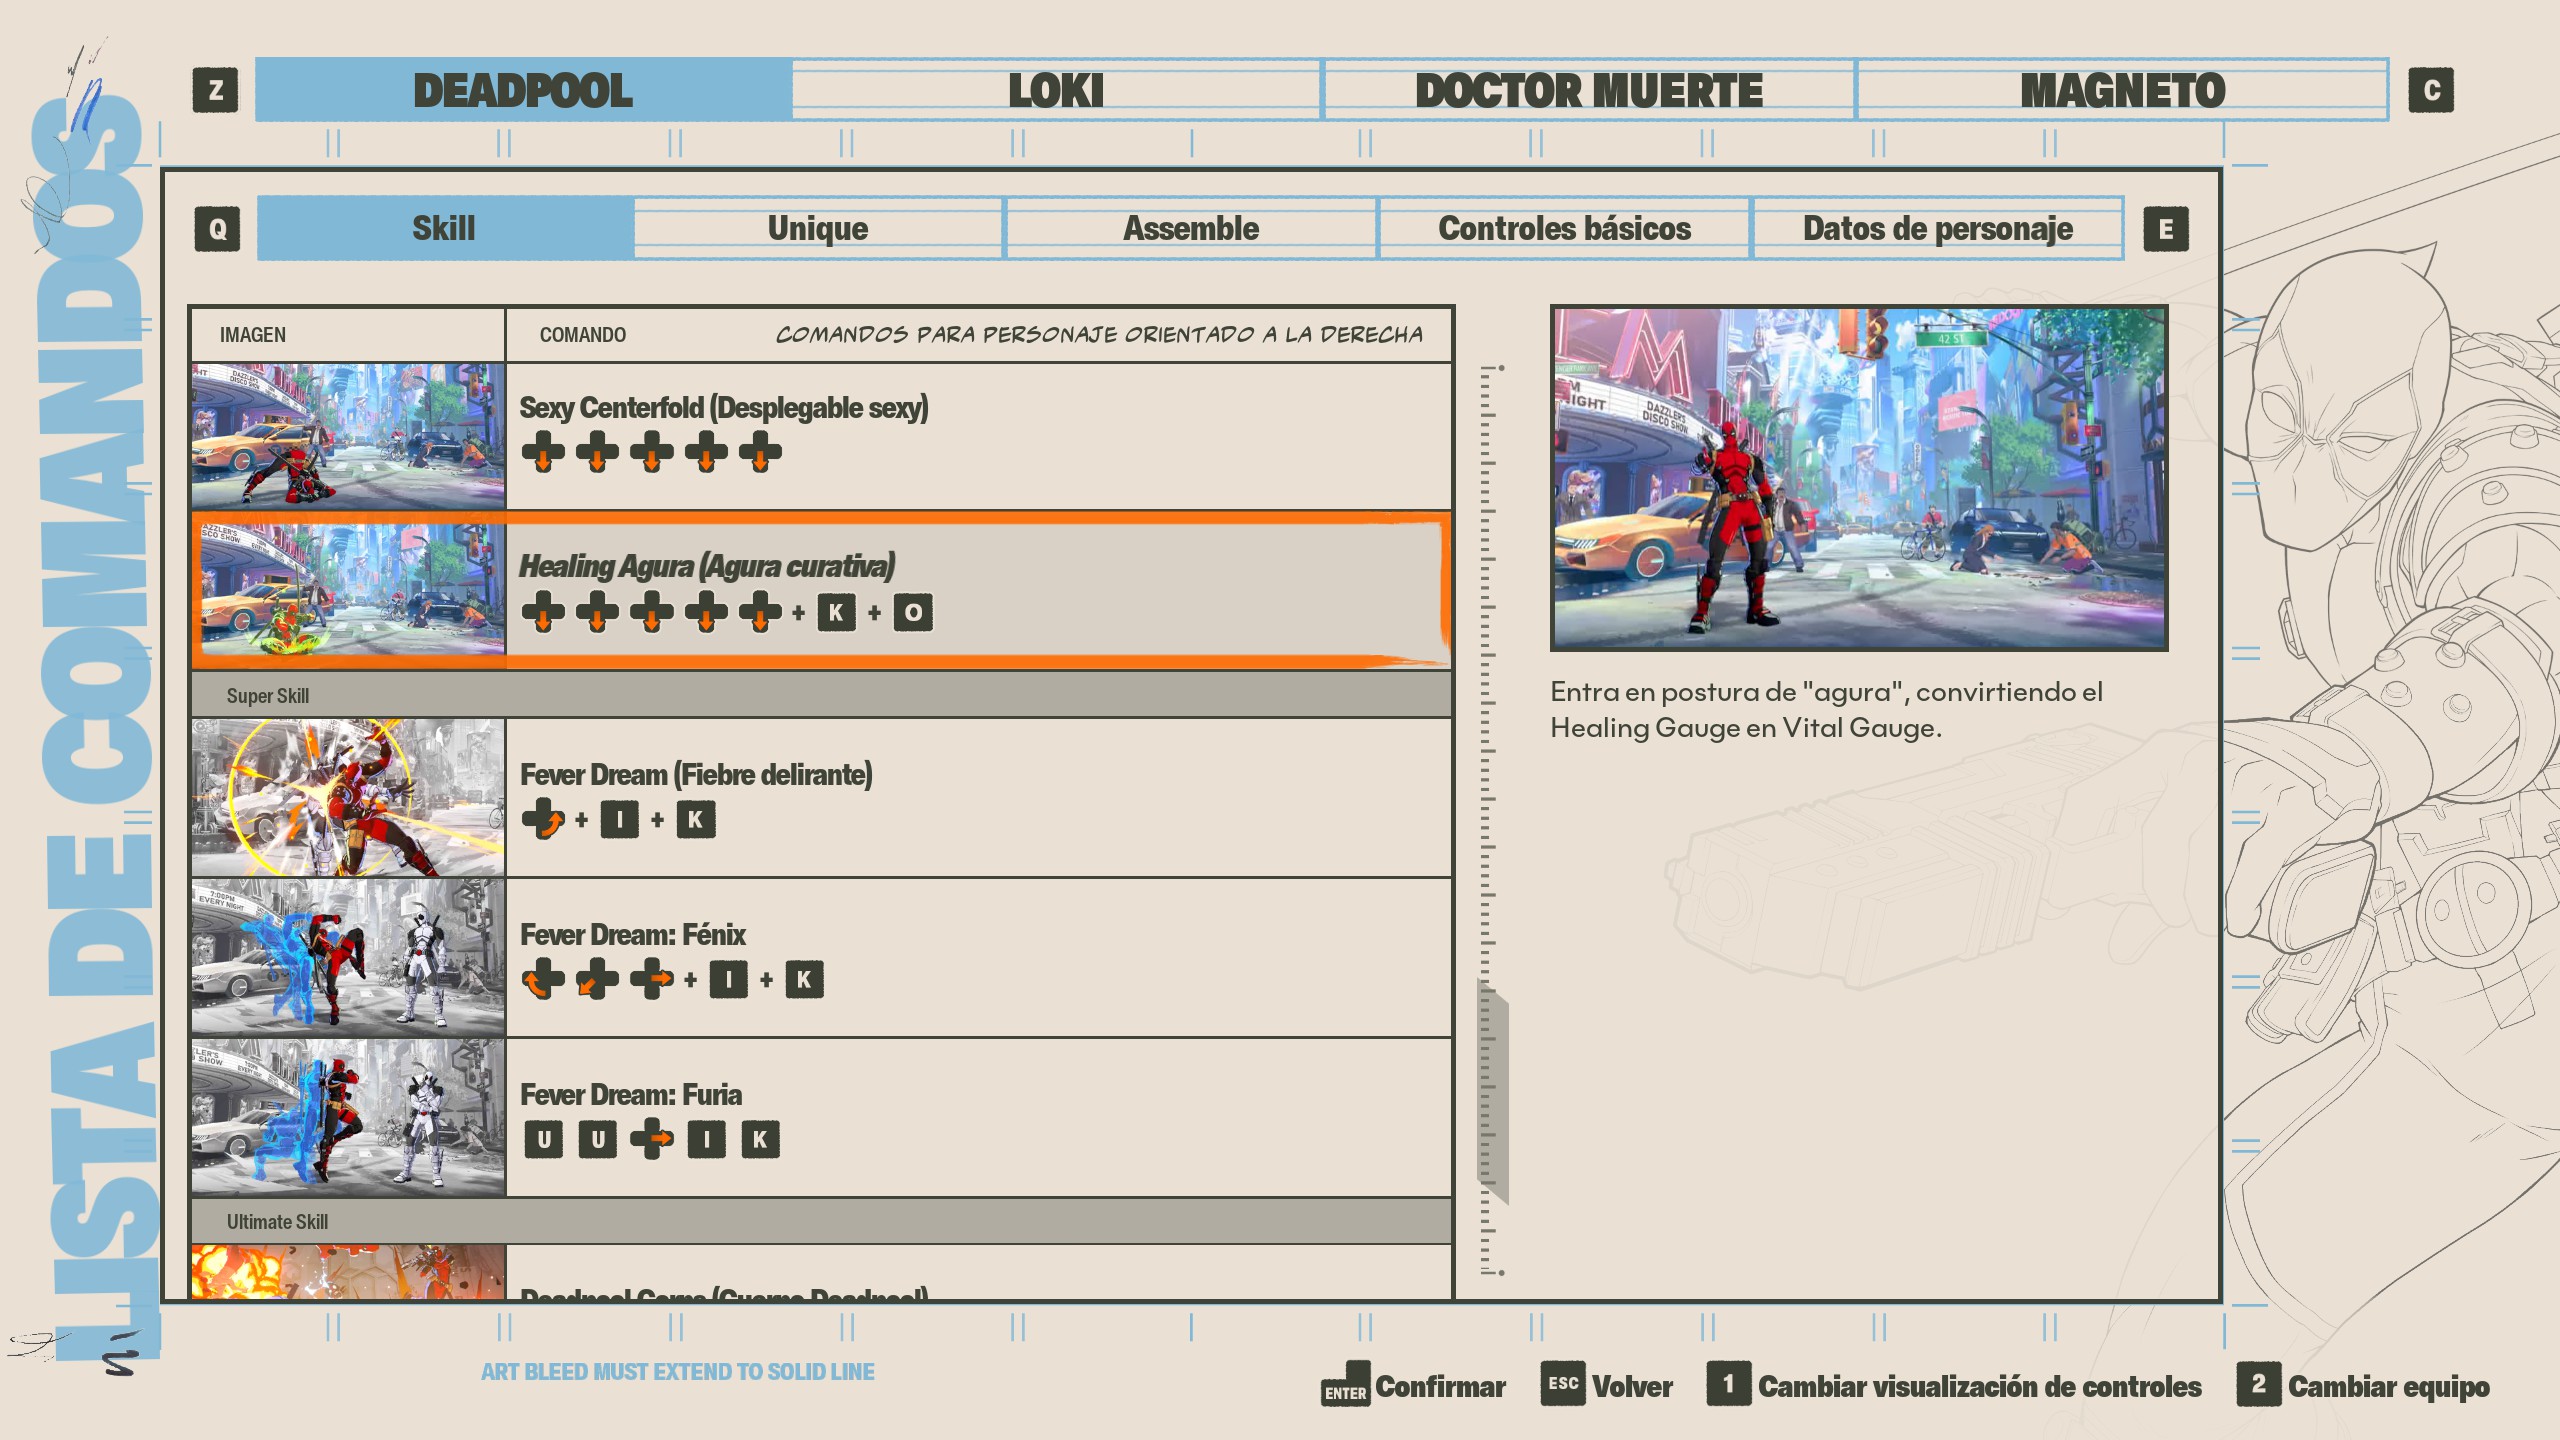Select the Skill tab
The width and height of the screenshot is (2560, 1440).
point(445,229)
